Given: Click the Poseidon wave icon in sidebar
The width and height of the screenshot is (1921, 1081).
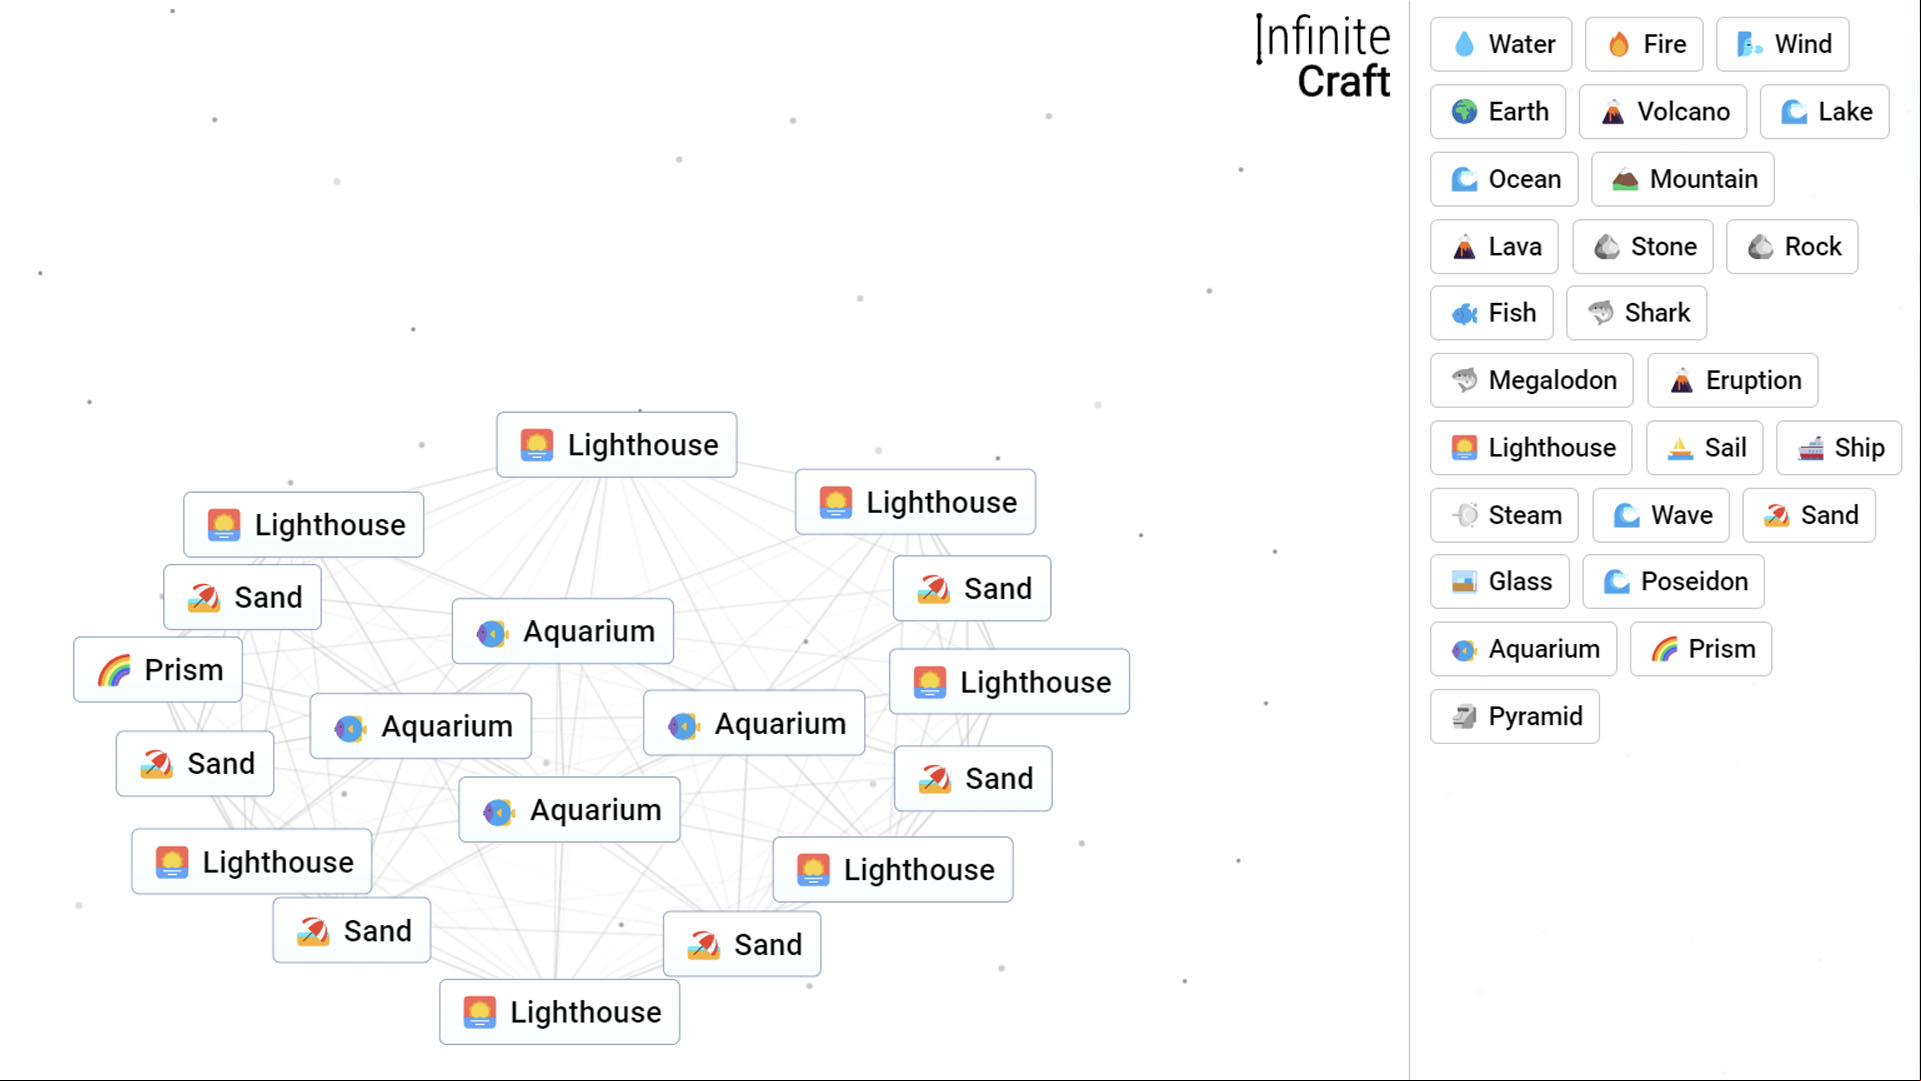Looking at the screenshot, I should pyautogui.click(x=1616, y=582).
